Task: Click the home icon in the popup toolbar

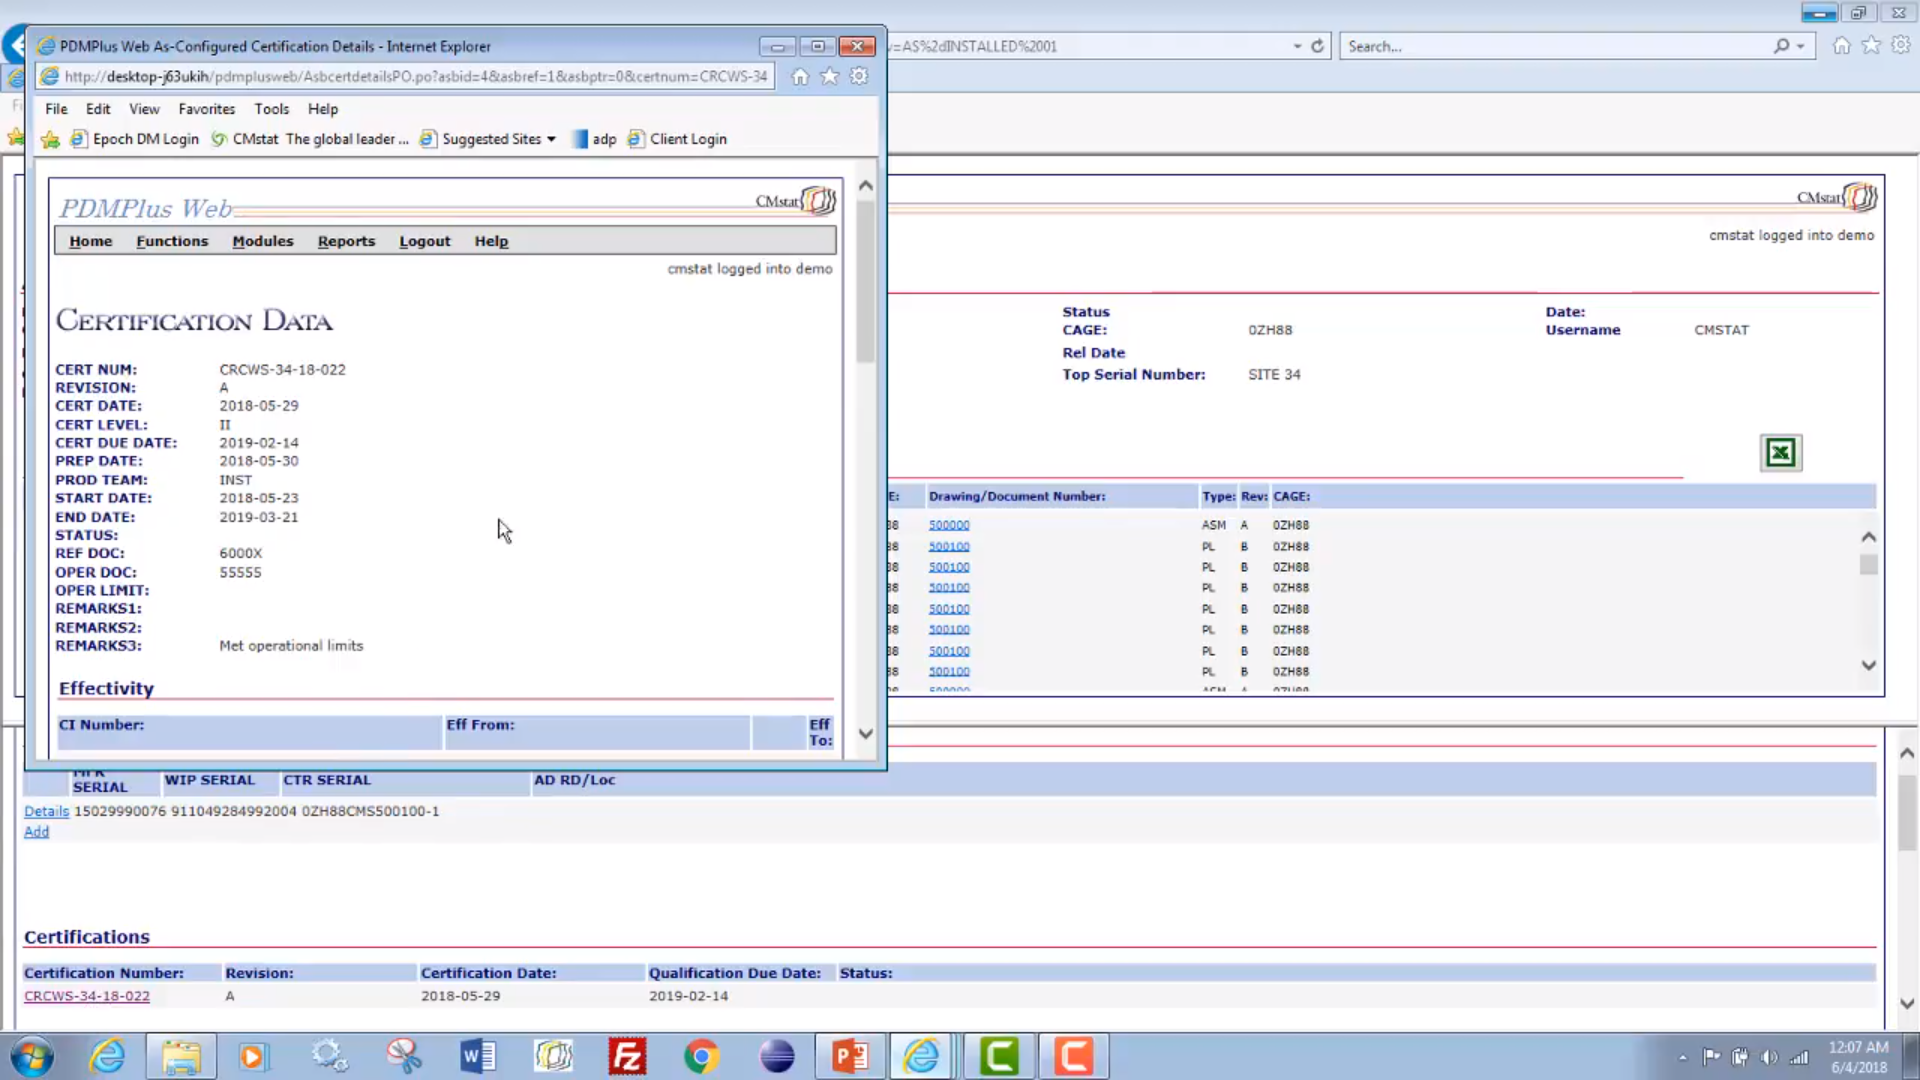Action: (800, 76)
